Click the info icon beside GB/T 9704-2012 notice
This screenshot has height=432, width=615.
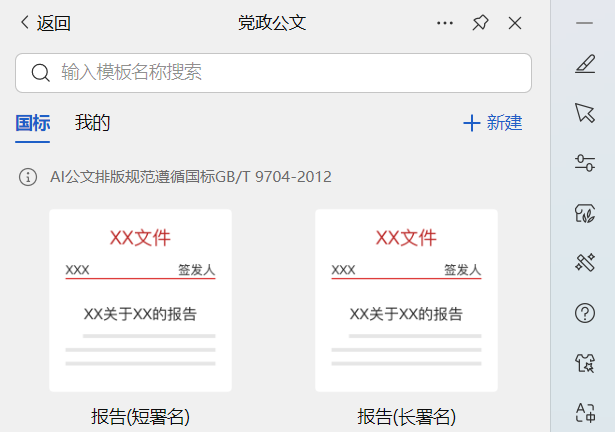(28, 177)
